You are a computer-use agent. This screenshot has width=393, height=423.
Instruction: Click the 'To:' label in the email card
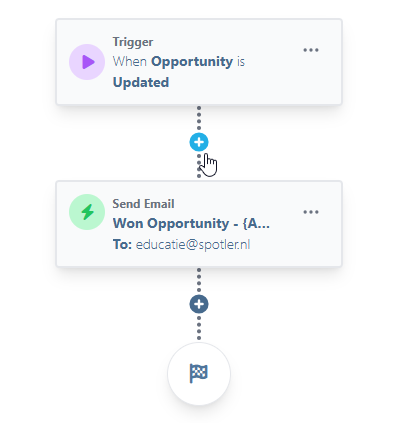coord(122,244)
